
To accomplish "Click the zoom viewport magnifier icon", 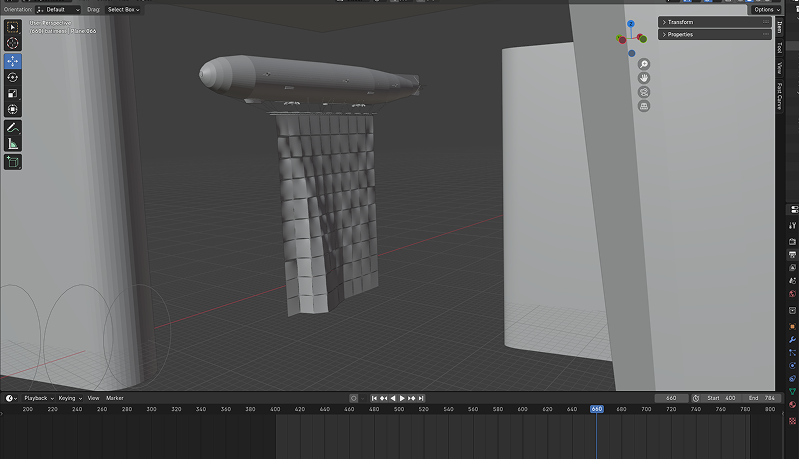I will (645, 64).
